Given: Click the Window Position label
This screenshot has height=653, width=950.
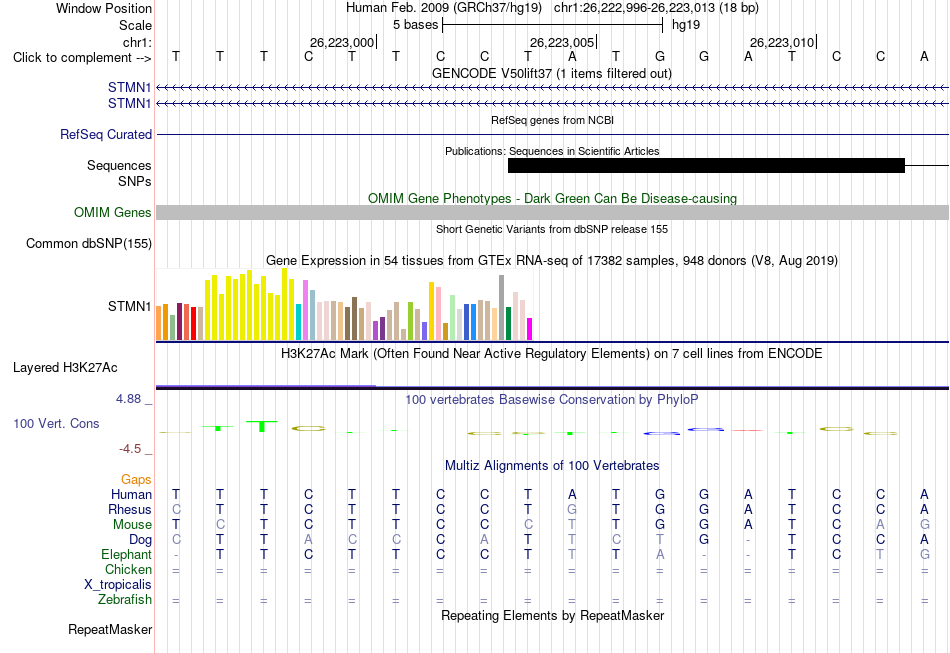Looking at the screenshot, I should point(104,8).
